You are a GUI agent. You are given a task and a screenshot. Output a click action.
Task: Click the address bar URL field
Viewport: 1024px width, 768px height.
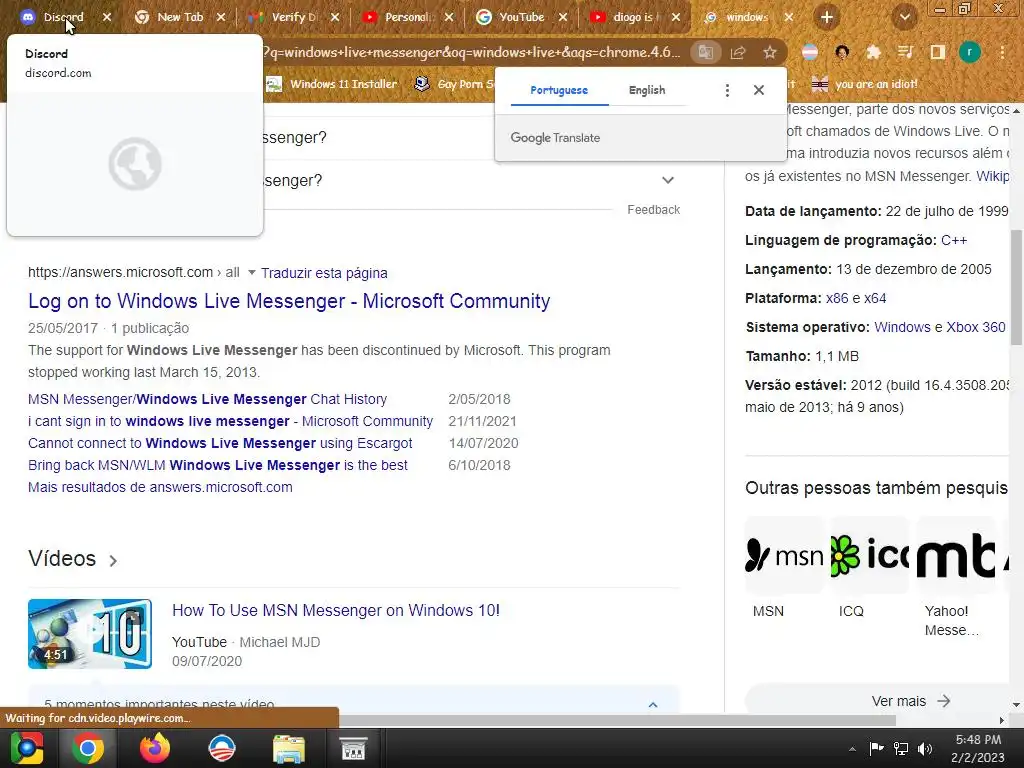(470, 52)
